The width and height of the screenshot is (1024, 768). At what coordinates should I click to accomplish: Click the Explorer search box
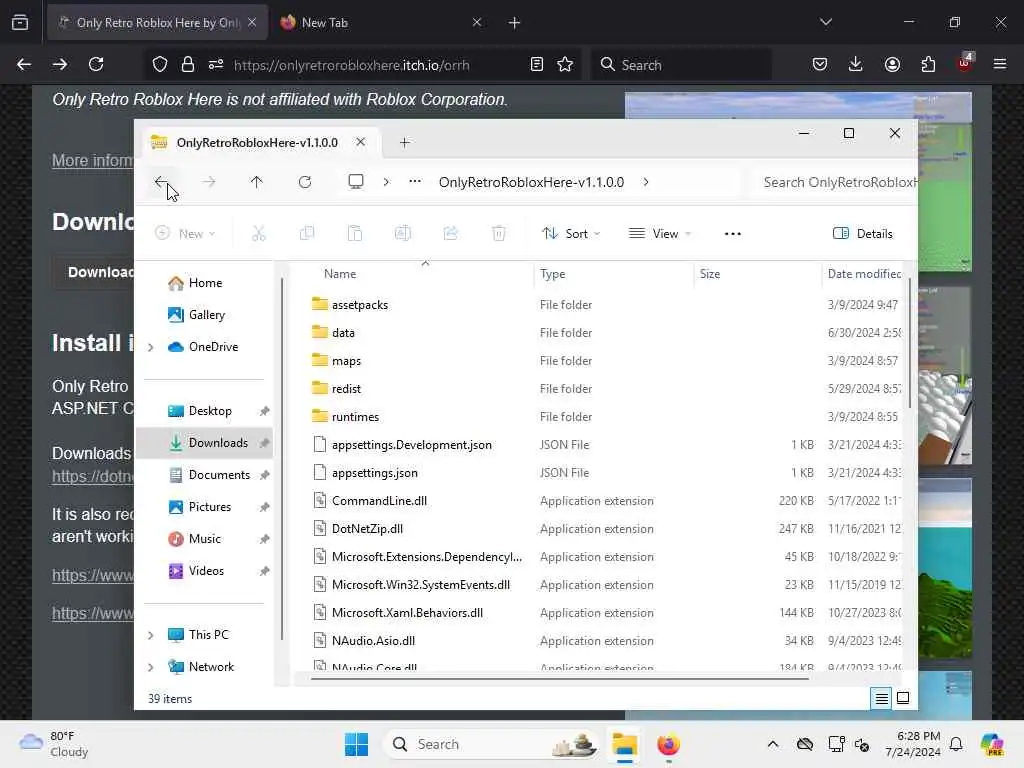pyautogui.click(x=836, y=182)
